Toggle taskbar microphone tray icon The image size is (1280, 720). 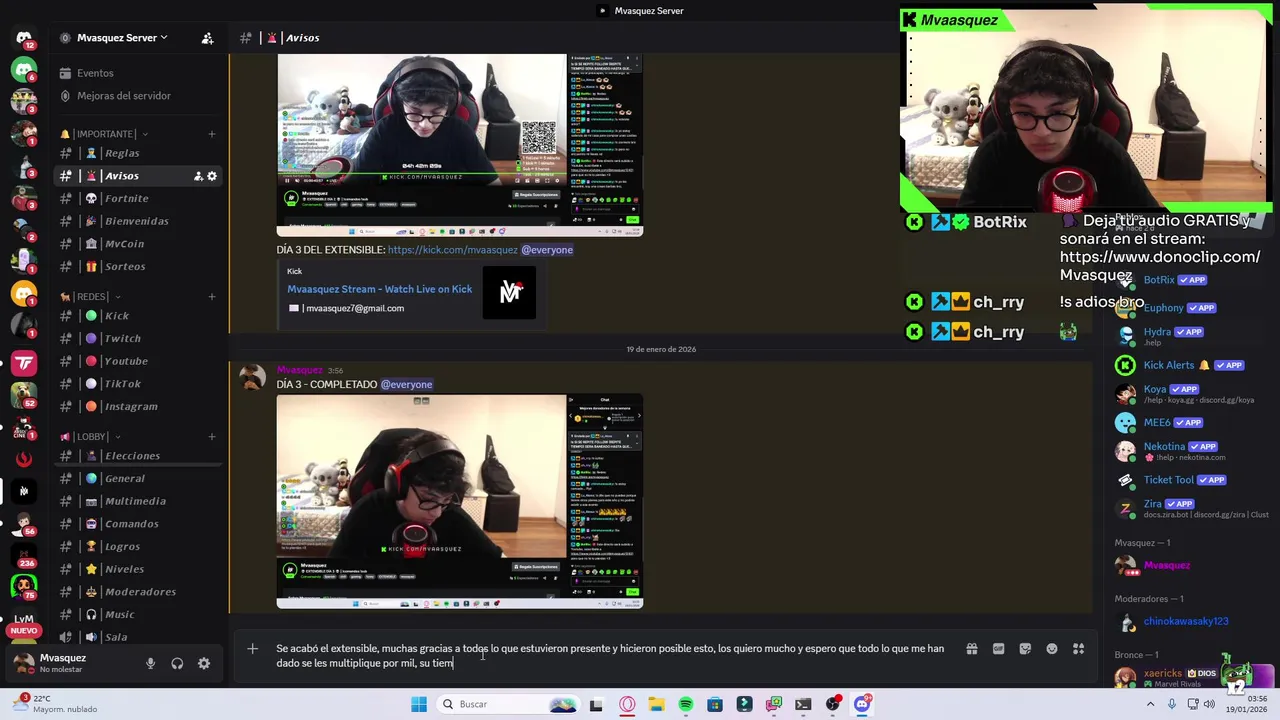point(1172,704)
